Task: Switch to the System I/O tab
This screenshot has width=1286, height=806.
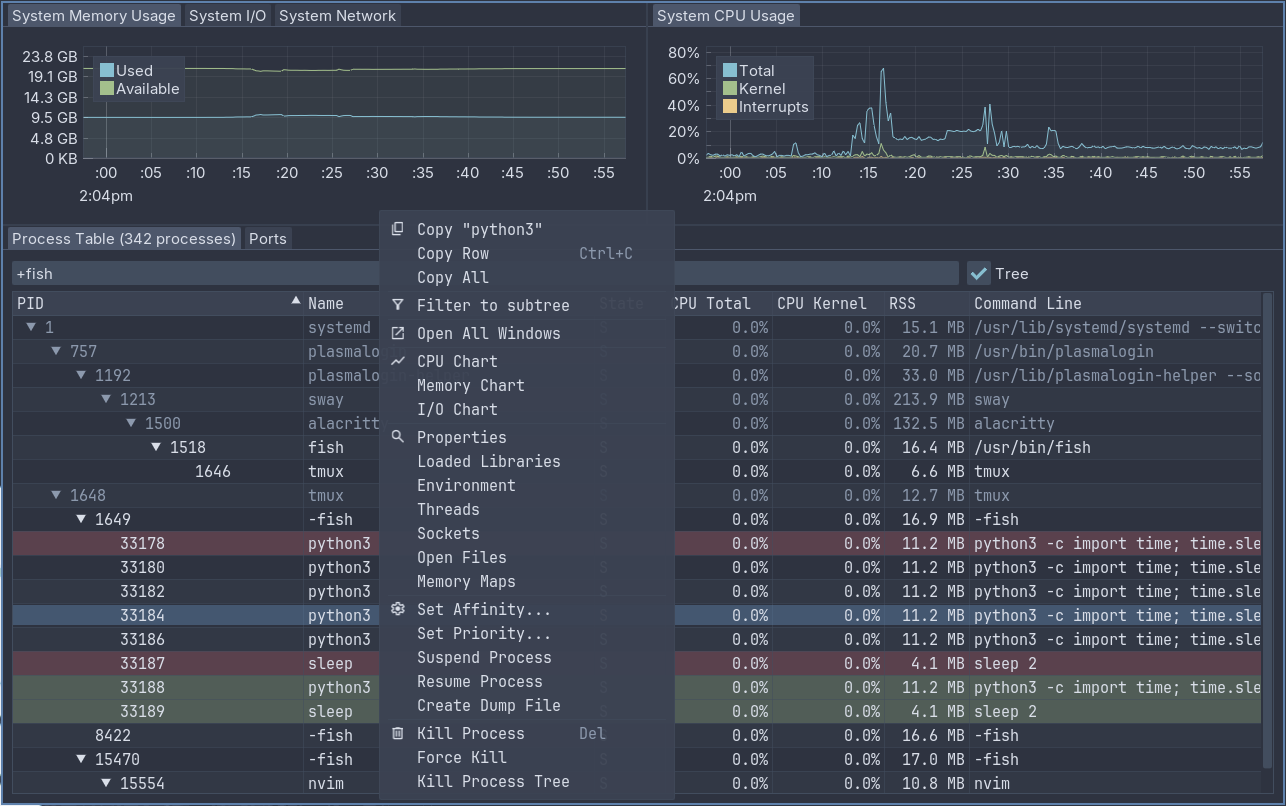Action: [227, 16]
